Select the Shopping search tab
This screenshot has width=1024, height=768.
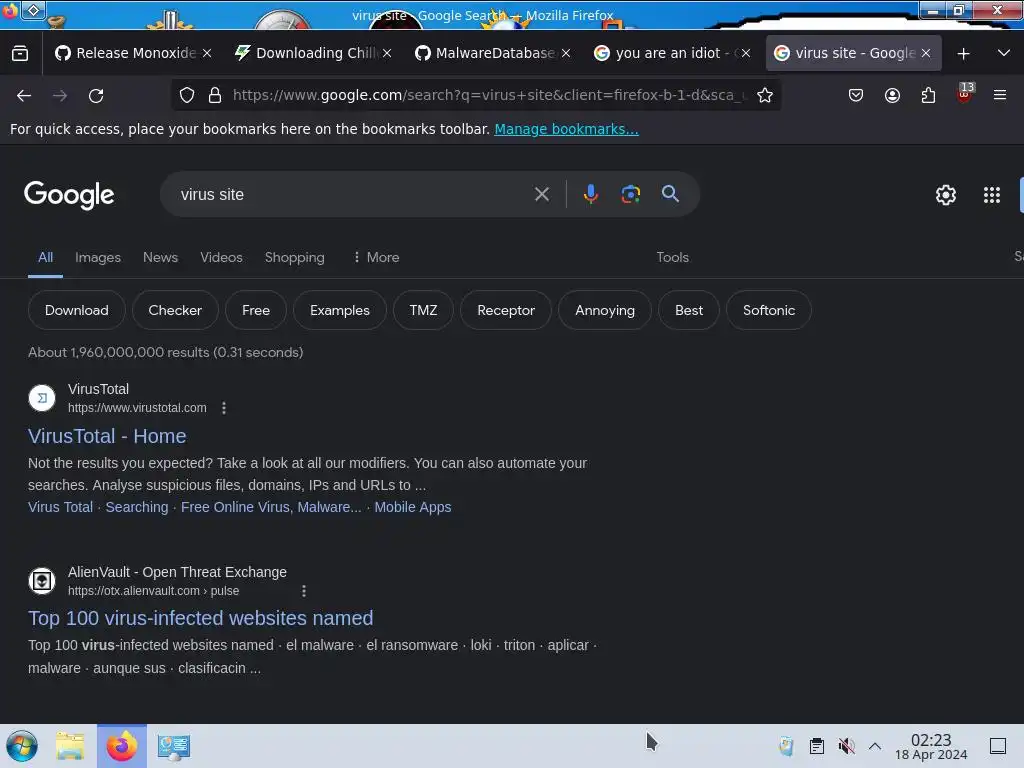(x=295, y=257)
